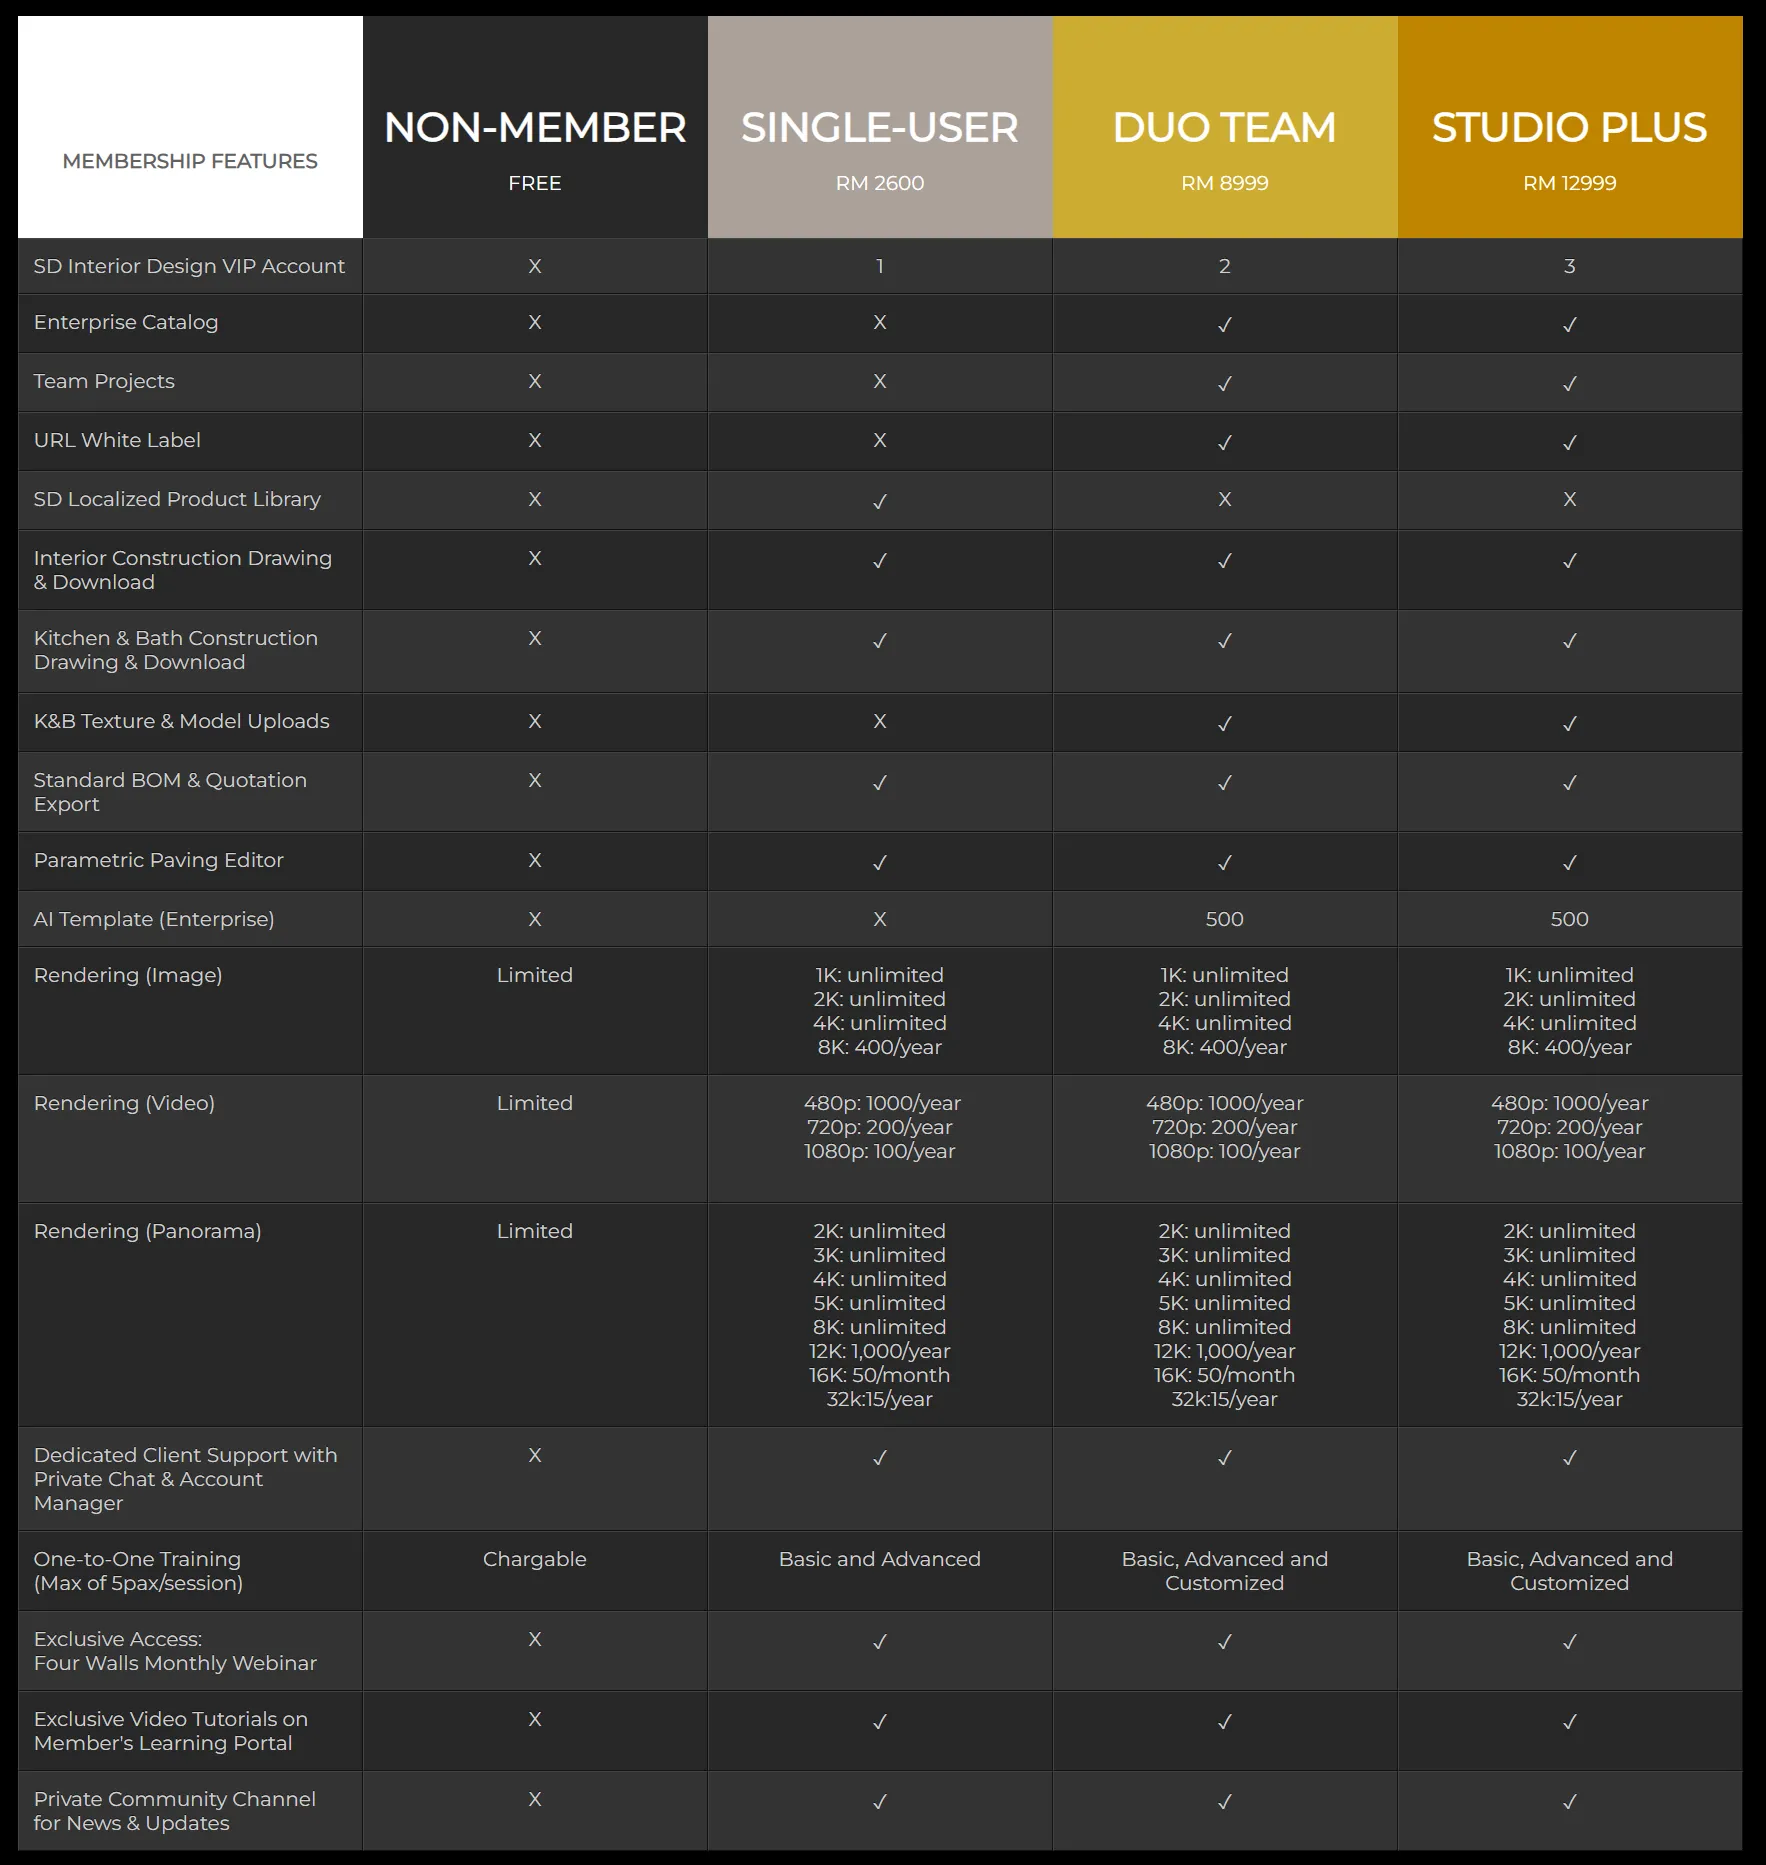This screenshot has height=1865, width=1766.
Task: Click Duo Team checkmark for Dedicated Client Support
Action: 1224,1458
